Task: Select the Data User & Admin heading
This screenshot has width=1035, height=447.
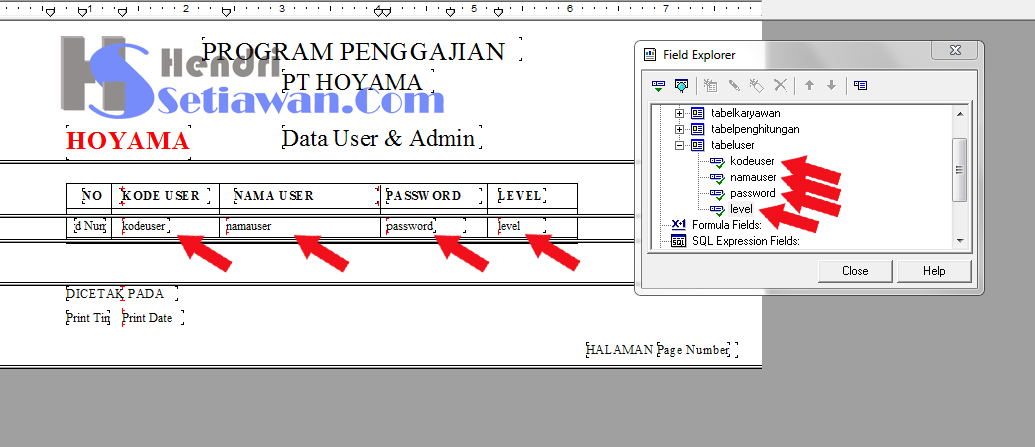Action: [x=382, y=138]
